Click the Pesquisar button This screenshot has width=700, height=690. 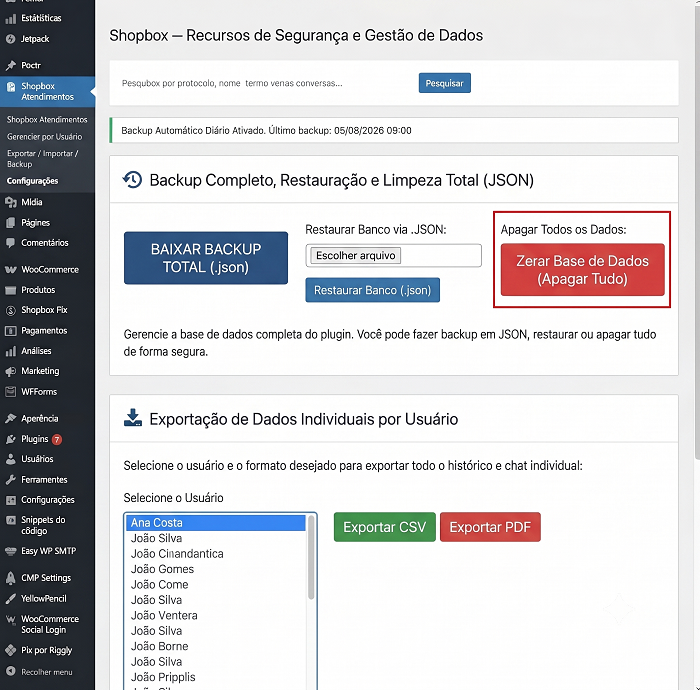coord(445,83)
